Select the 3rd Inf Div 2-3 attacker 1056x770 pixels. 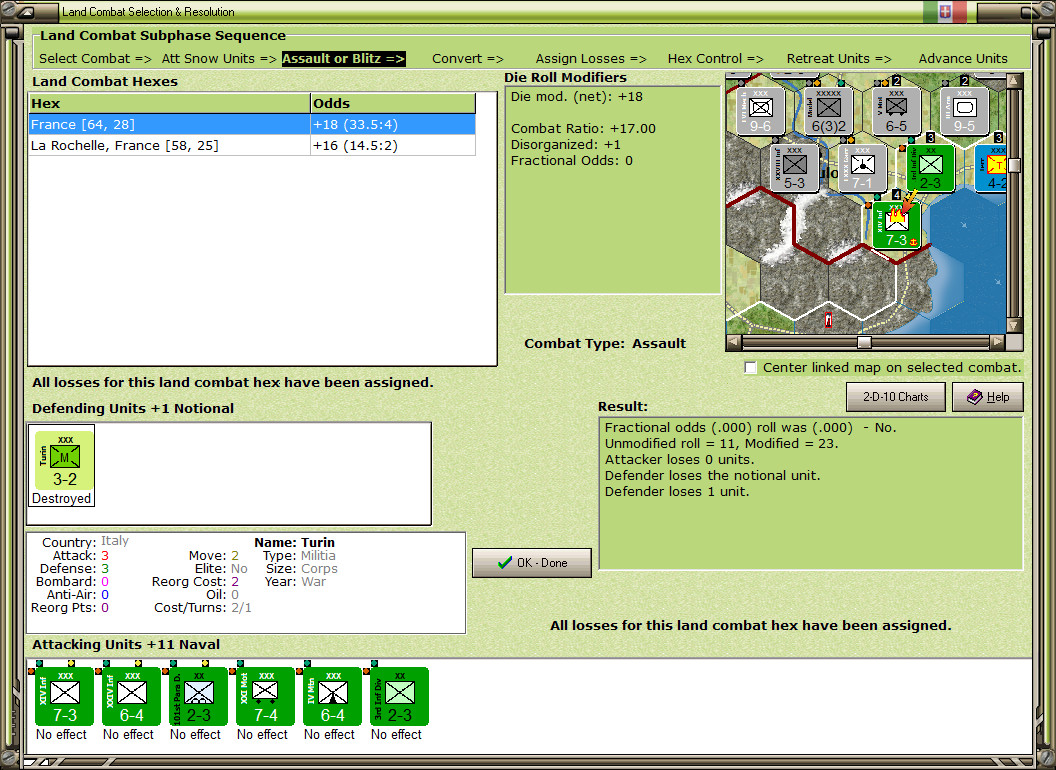coord(399,696)
